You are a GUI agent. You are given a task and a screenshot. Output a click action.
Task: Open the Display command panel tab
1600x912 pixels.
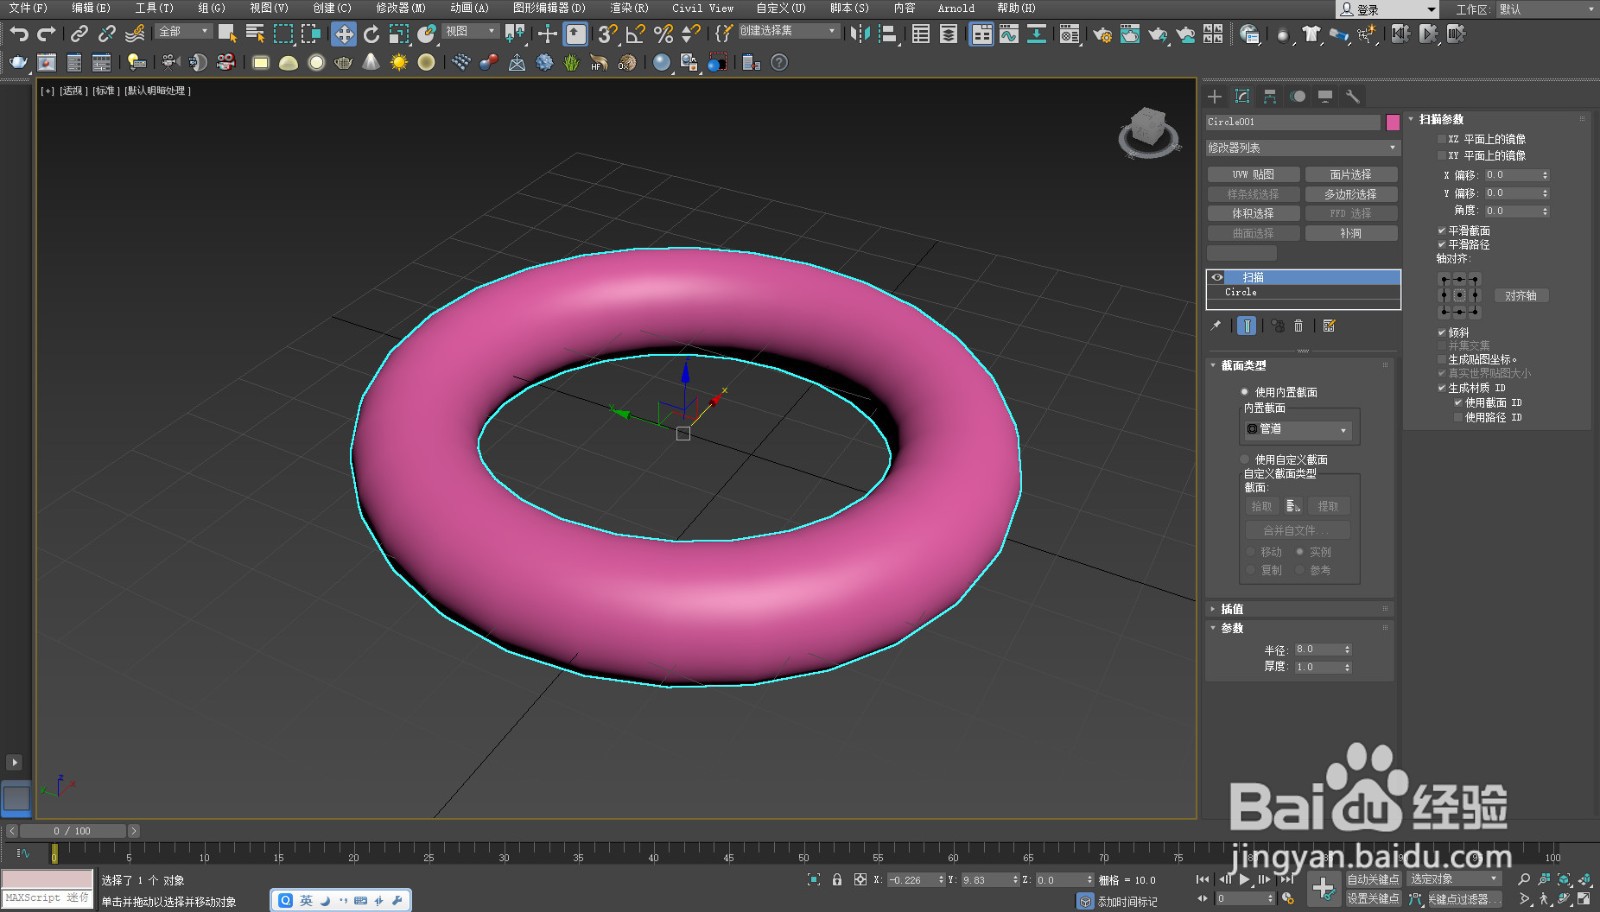pos(1325,96)
